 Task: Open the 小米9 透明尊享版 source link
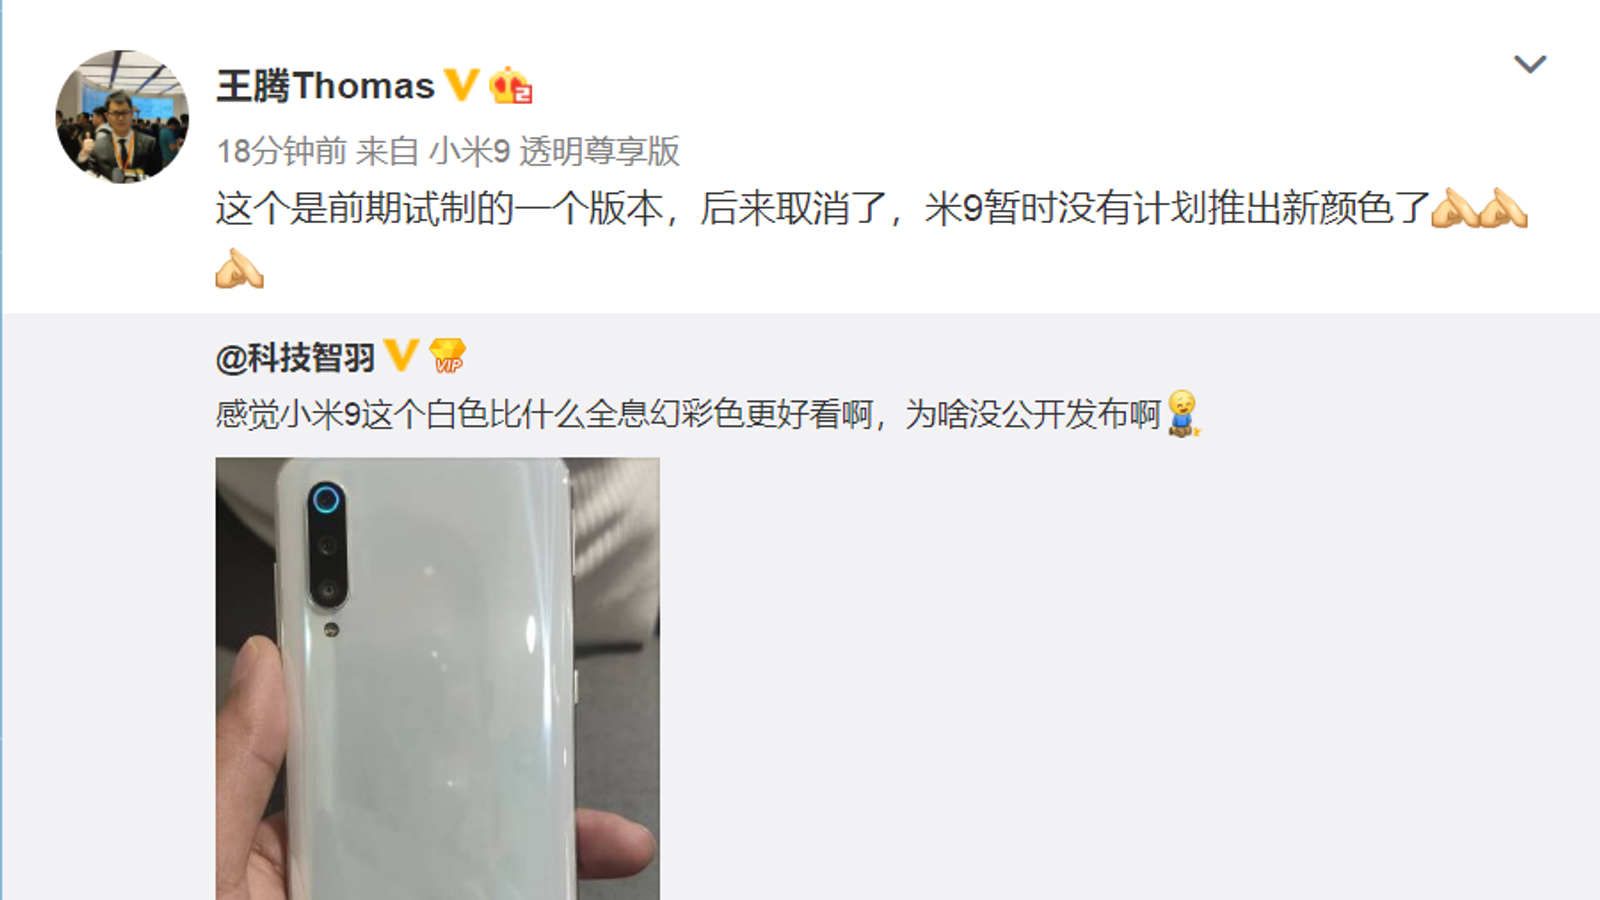point(554,151)
